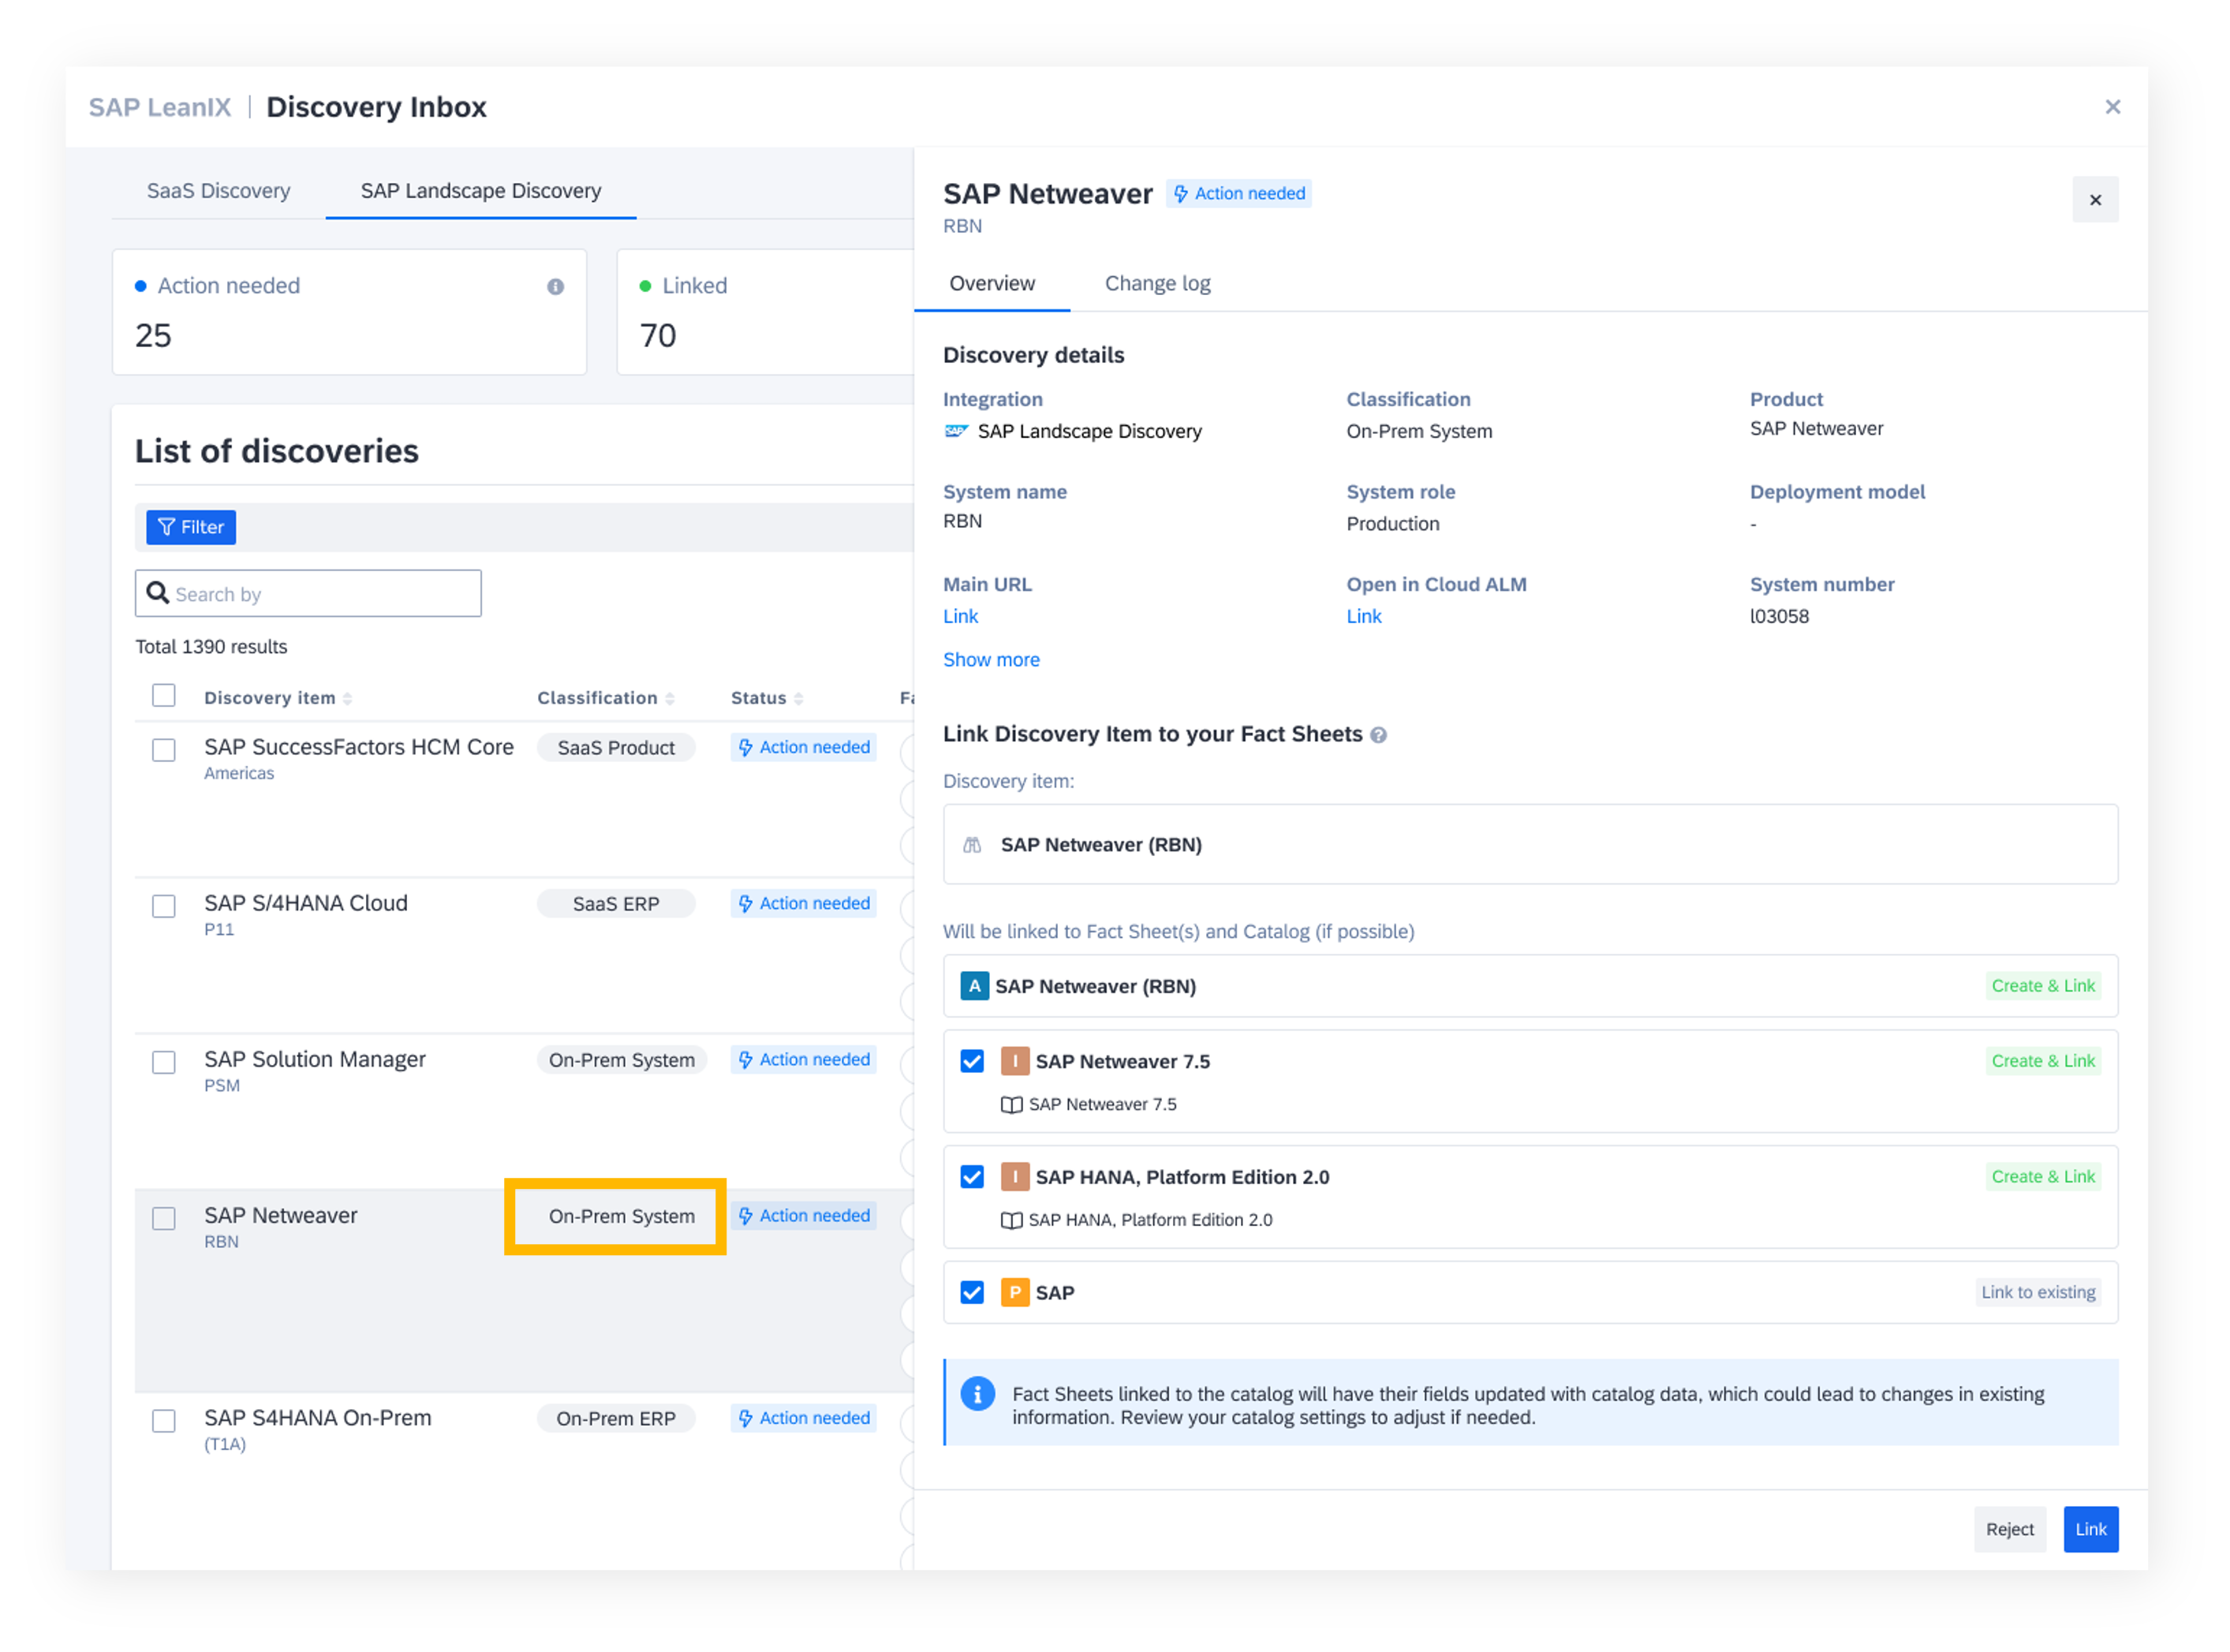Switch to the SaaS Discovery tab
The height and width of the screenshot is (1652, 2230).
pyautogui.click(x=218, y=190)
